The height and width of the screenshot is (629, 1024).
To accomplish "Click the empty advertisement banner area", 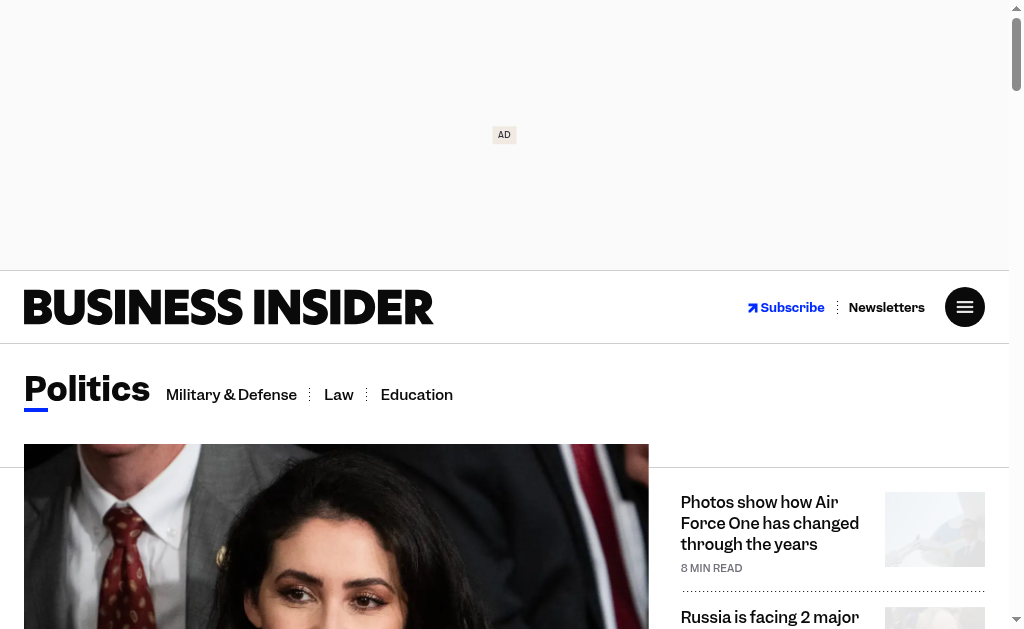I will [x=504, y=135].
